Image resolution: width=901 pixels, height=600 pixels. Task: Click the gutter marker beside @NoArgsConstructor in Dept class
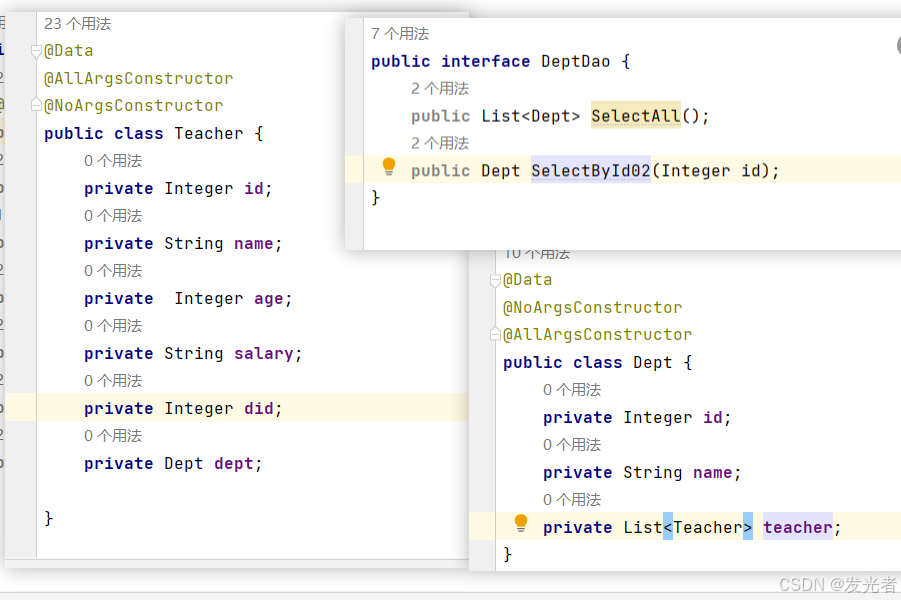tap(493, 307)
